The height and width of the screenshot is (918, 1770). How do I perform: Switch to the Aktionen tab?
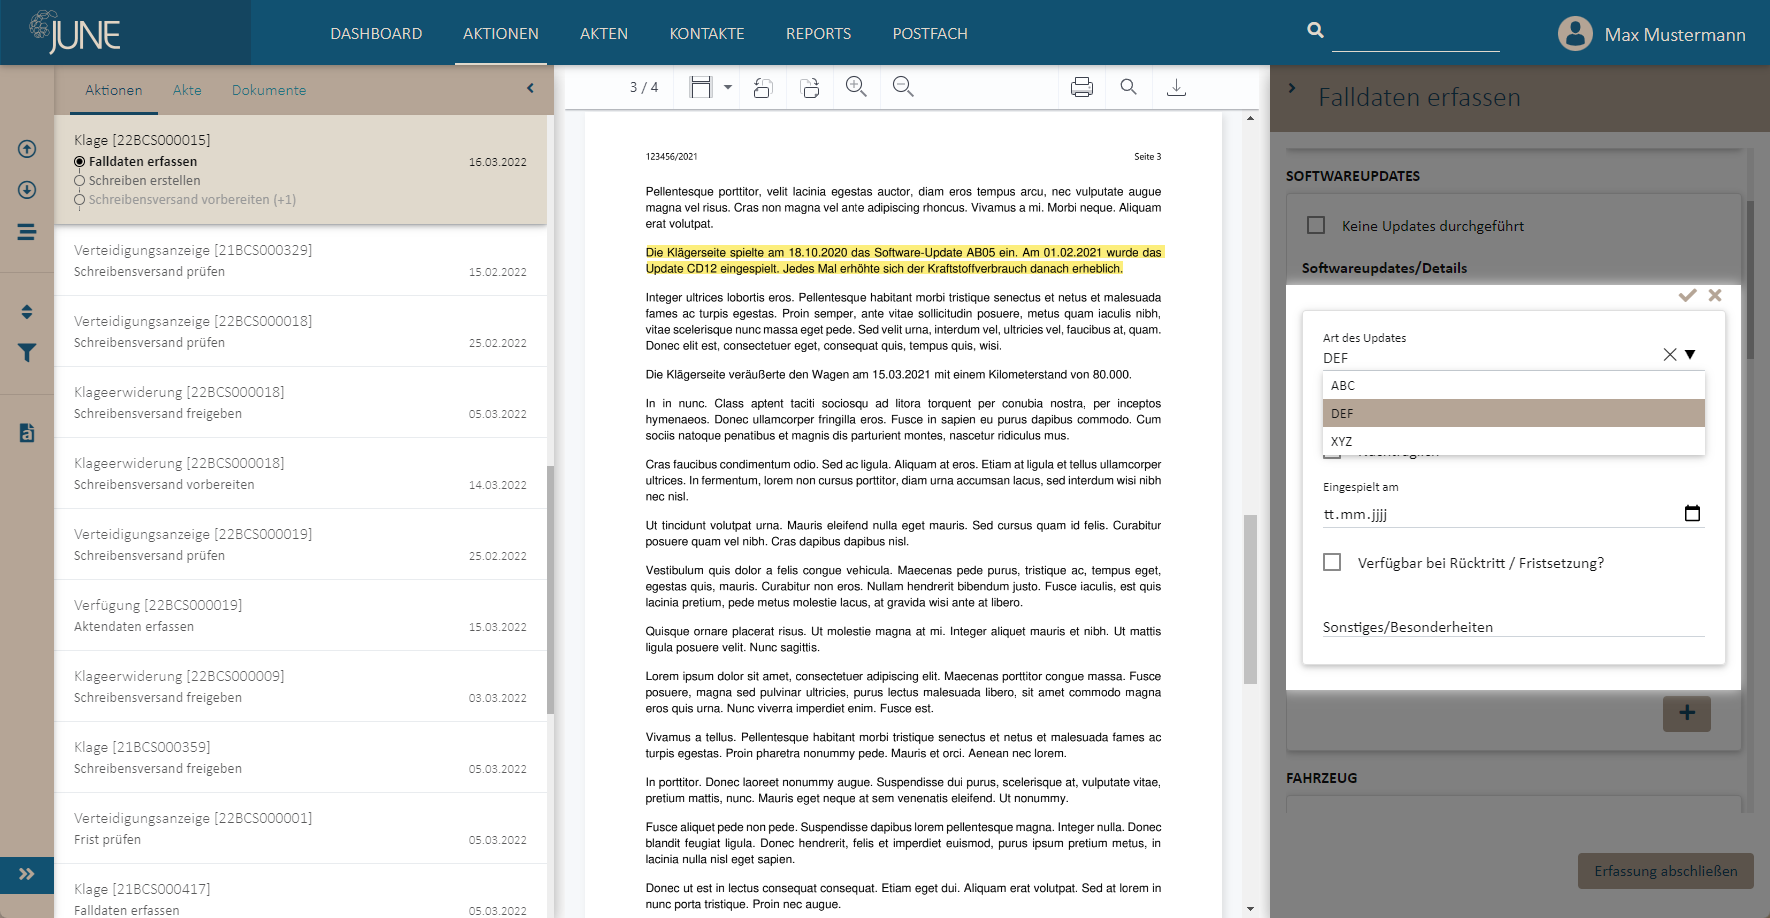coord(114,90)
